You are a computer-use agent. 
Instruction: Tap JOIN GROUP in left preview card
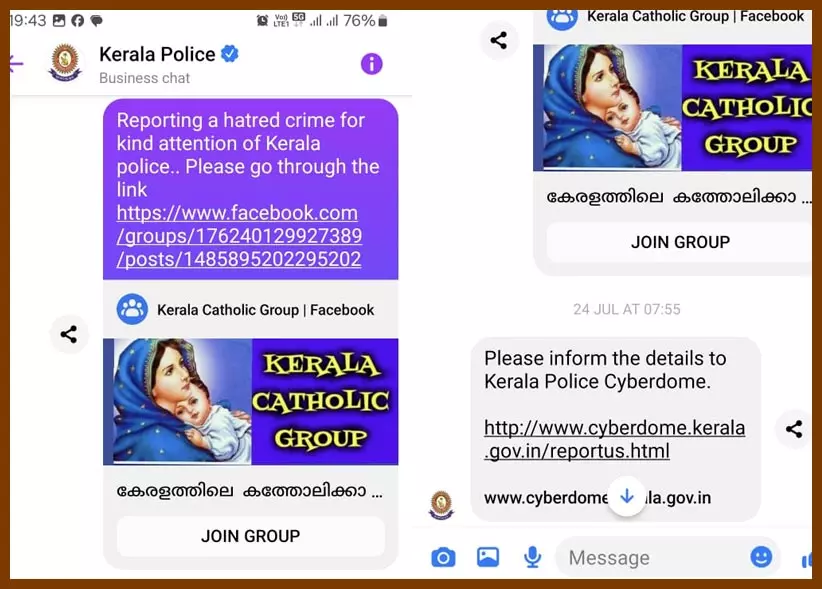[251, 536]
